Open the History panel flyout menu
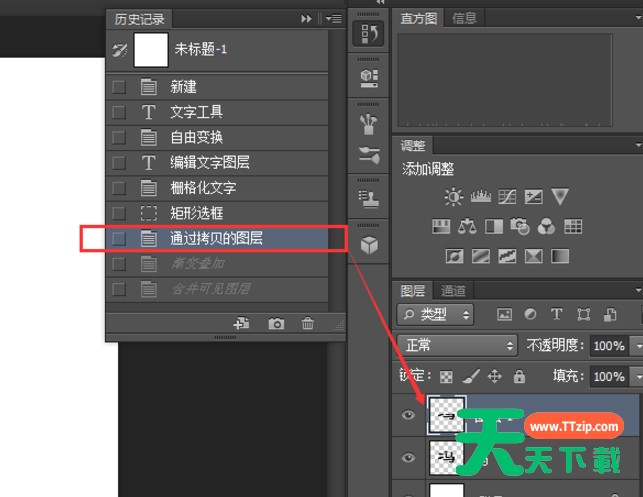The image size is (643, 497). point(333,19)
